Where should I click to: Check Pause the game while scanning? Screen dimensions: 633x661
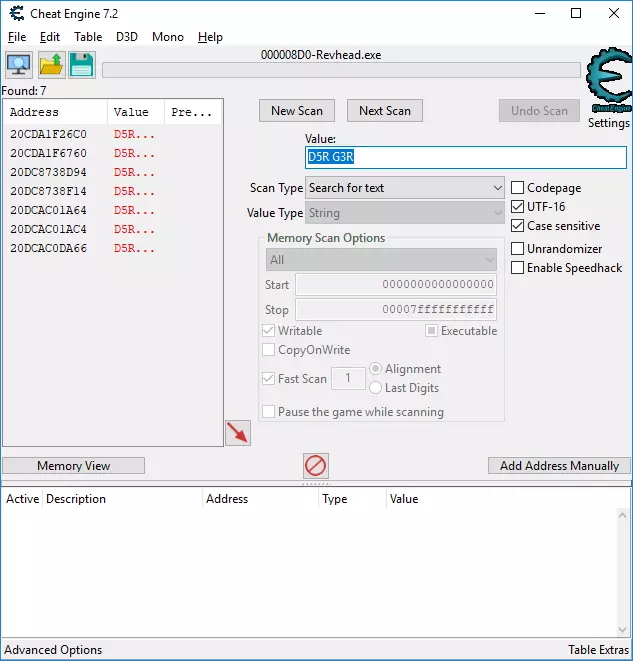(x=268, y=411)
